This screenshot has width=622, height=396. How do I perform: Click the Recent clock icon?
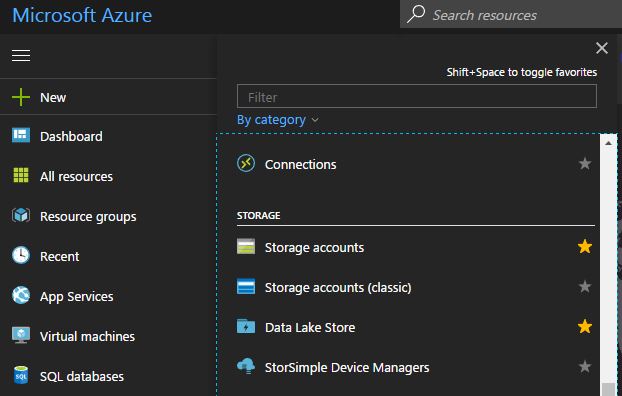coord(21,255)
